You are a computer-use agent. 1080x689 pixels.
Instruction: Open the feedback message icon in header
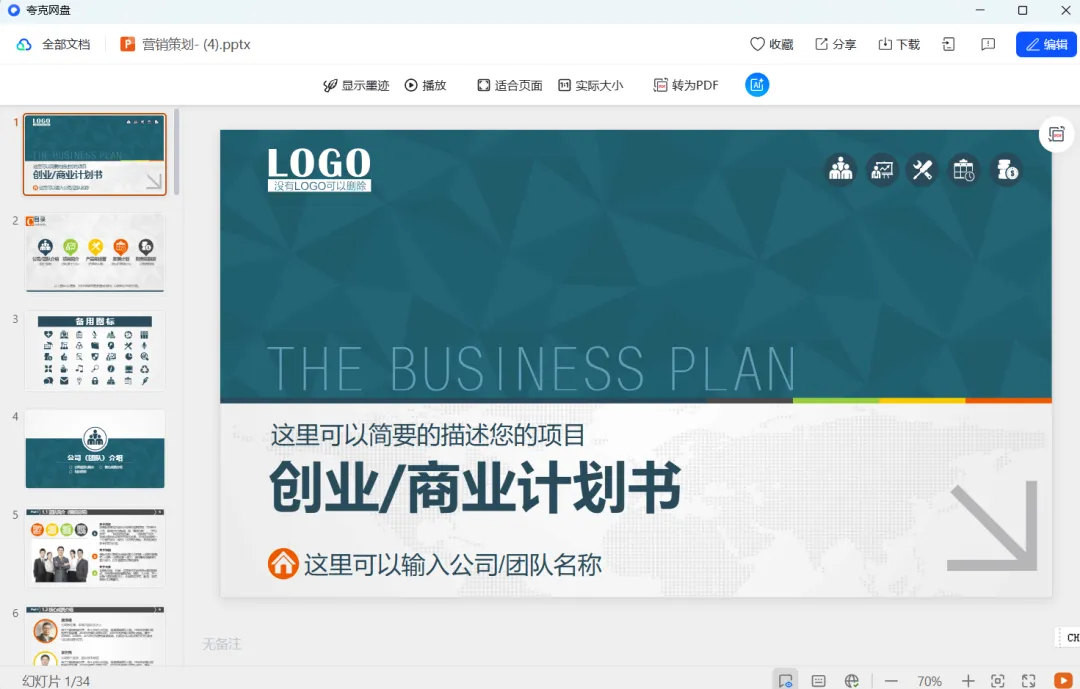pos(988,44)
